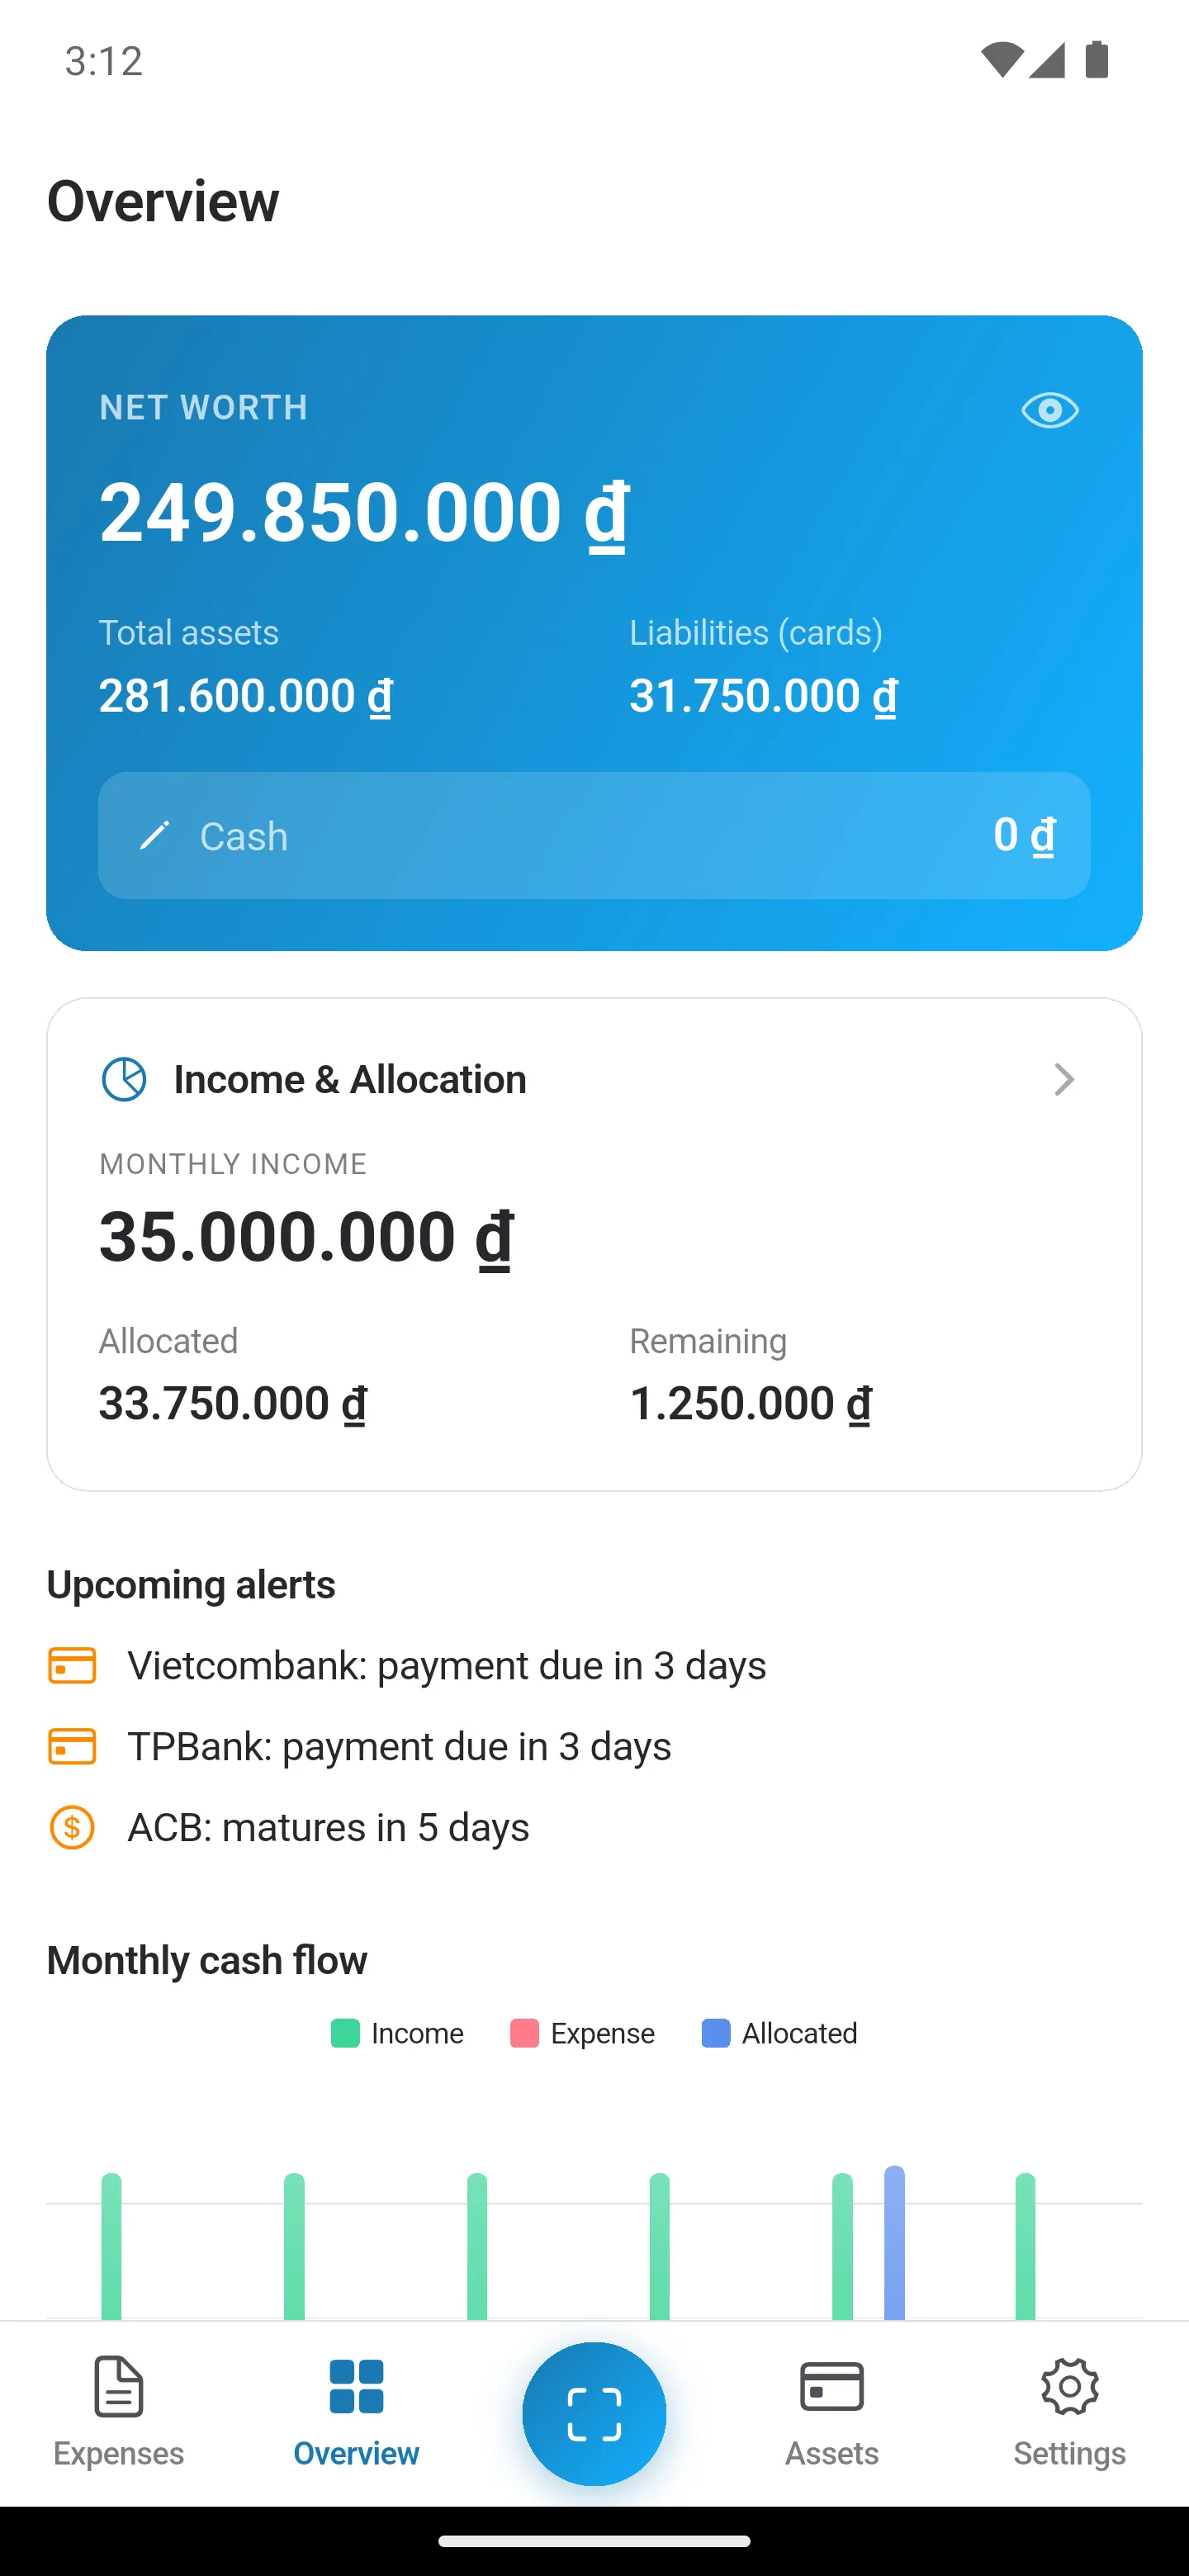Edit the Cash balance field
Screen dimensions: 1189x2576
pos(594,835)
